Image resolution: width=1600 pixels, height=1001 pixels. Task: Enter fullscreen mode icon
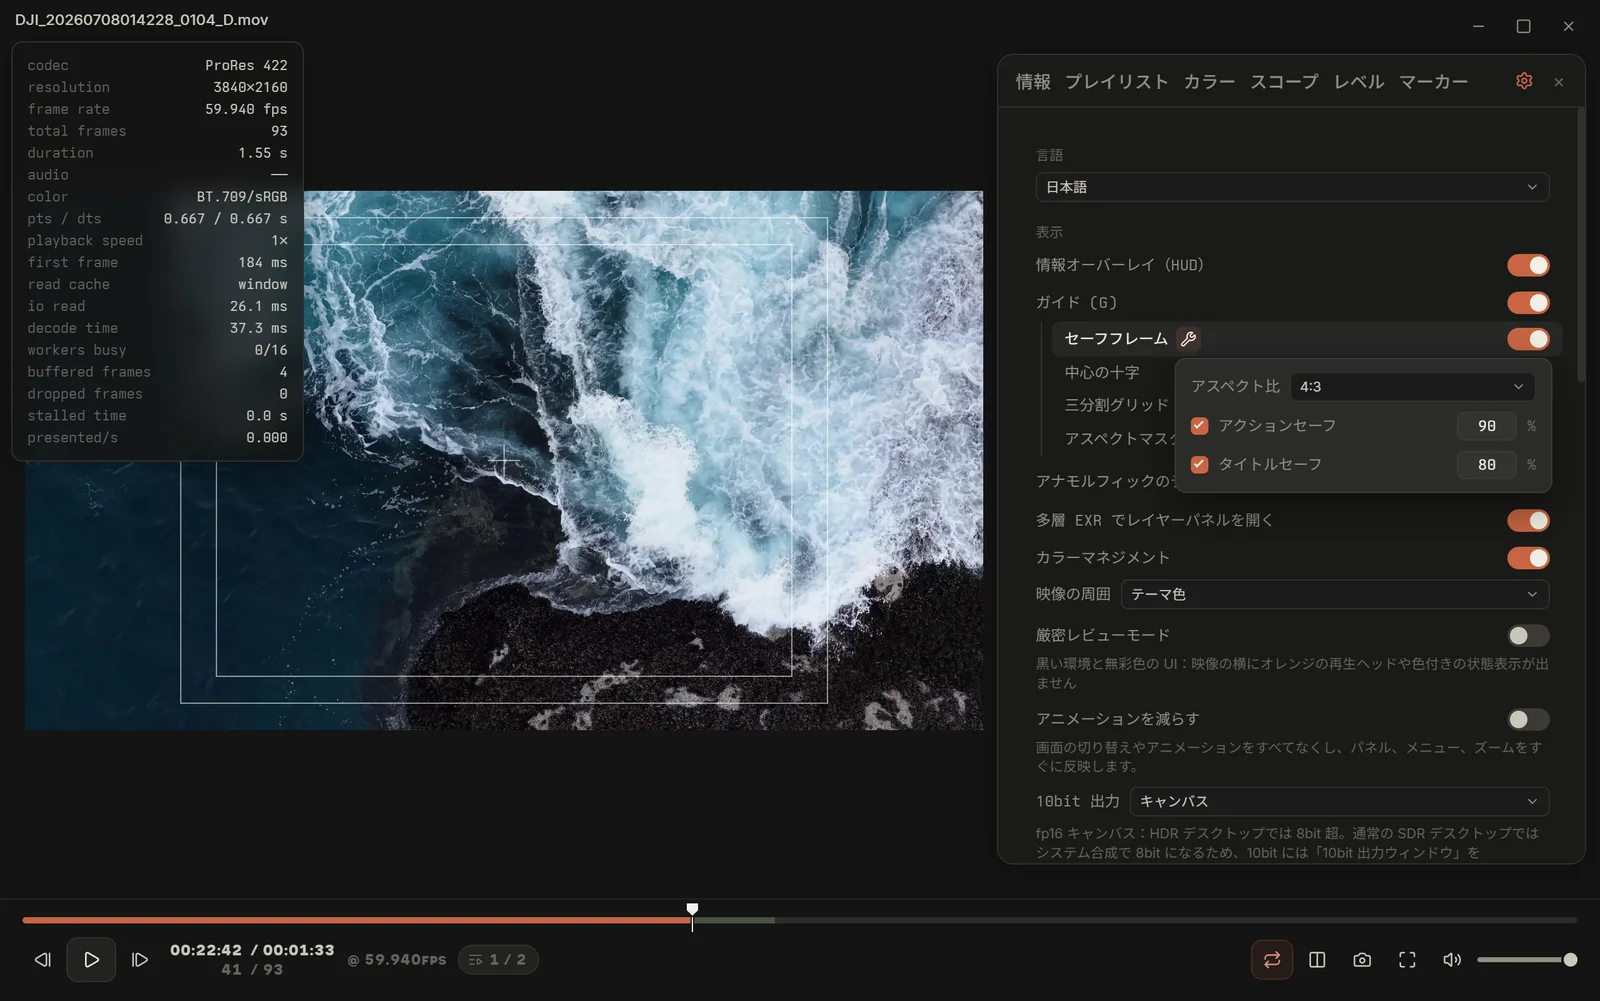1407,960
